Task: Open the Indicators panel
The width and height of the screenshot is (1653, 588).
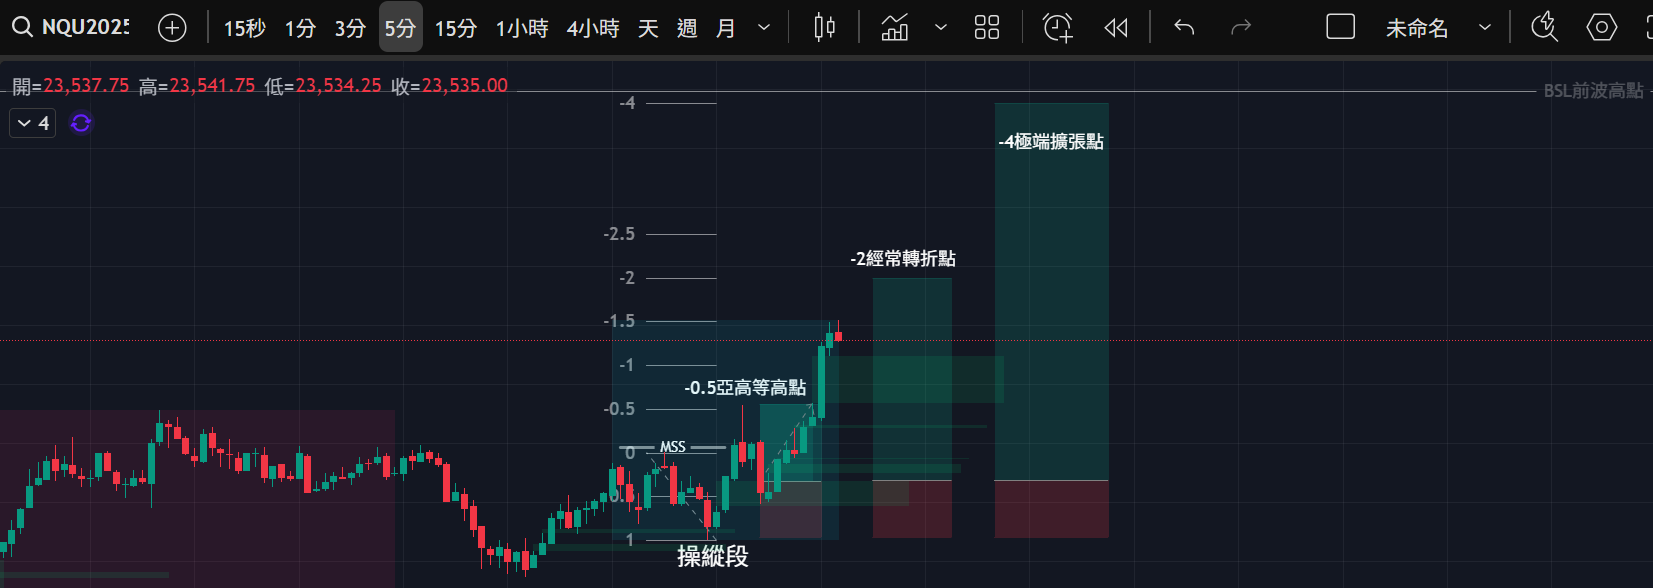Action: [894, 27]
